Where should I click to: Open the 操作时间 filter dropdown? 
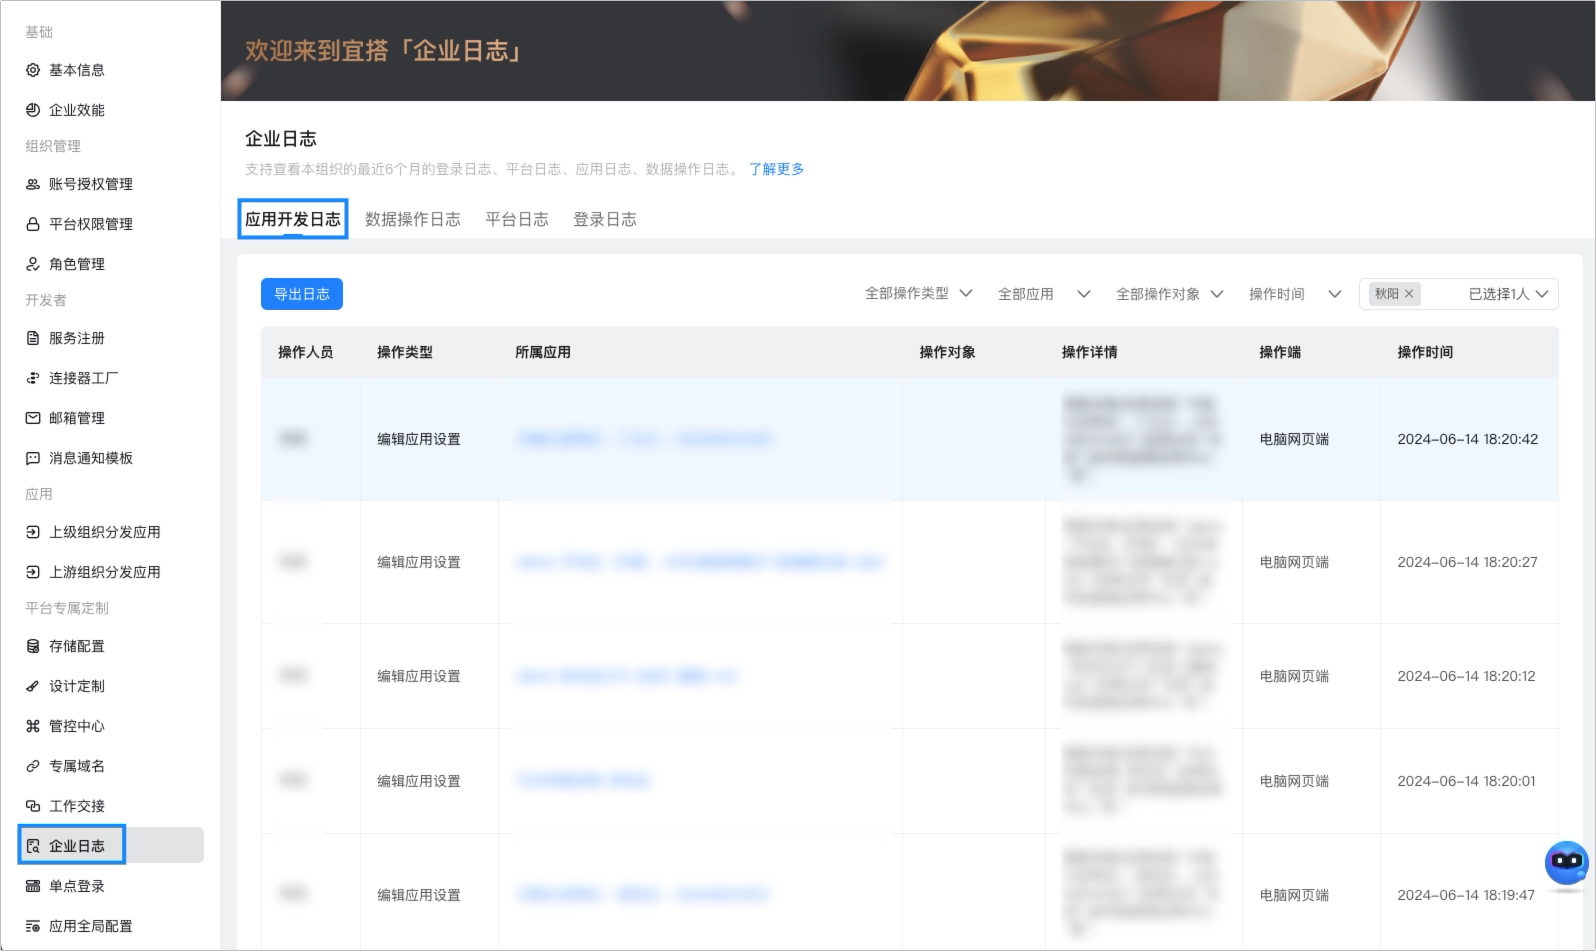[1295, 294]
